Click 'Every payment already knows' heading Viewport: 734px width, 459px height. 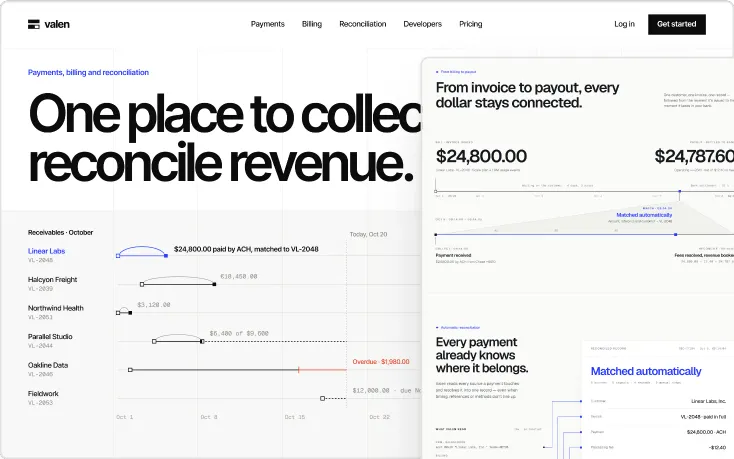482,355
